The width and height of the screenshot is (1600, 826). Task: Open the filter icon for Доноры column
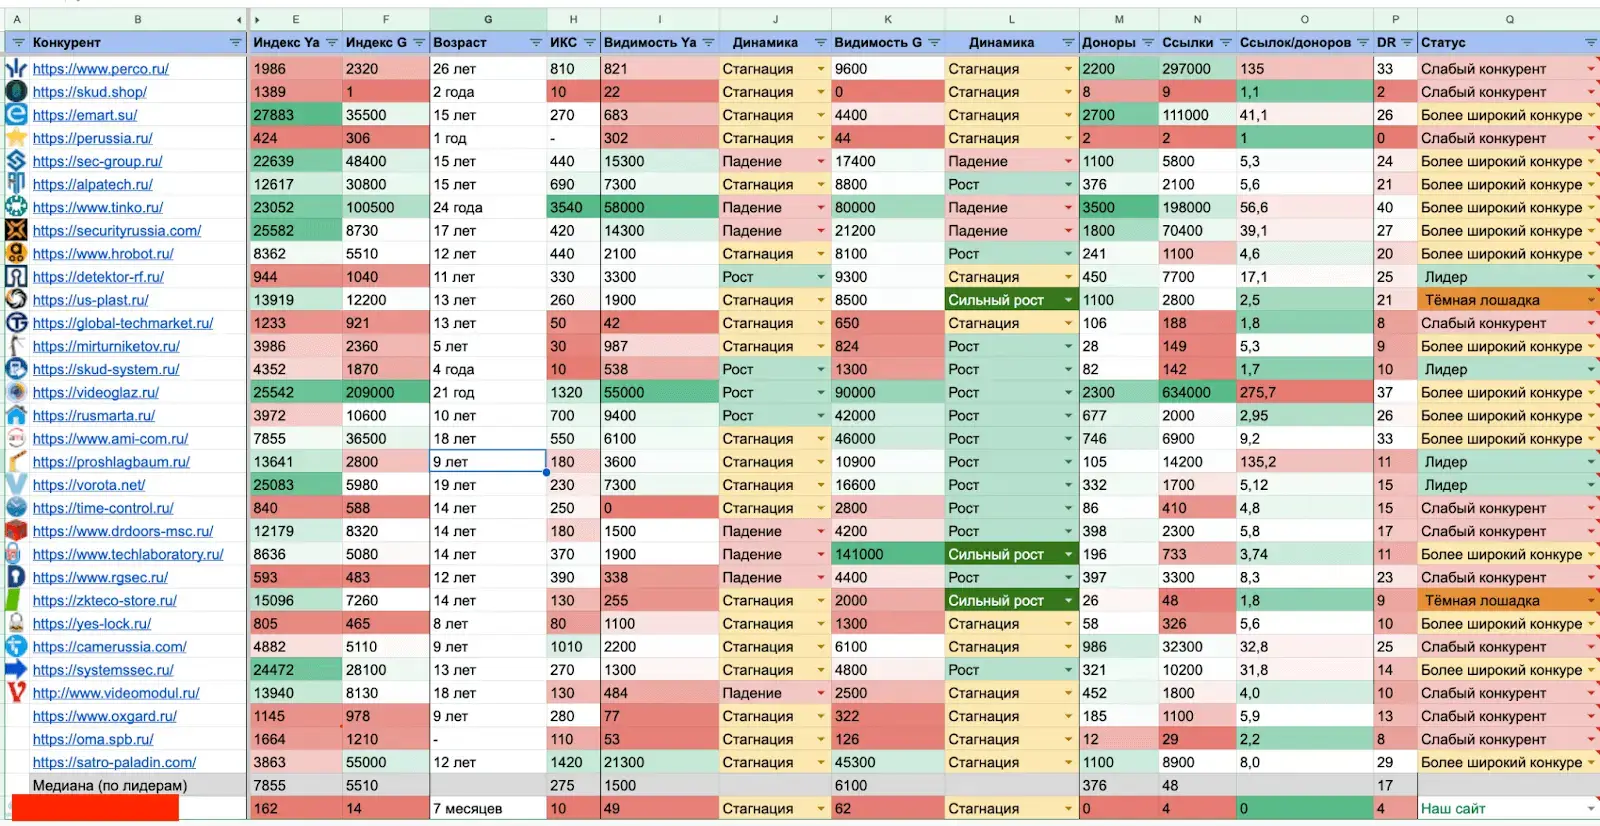pos(1148,43)
